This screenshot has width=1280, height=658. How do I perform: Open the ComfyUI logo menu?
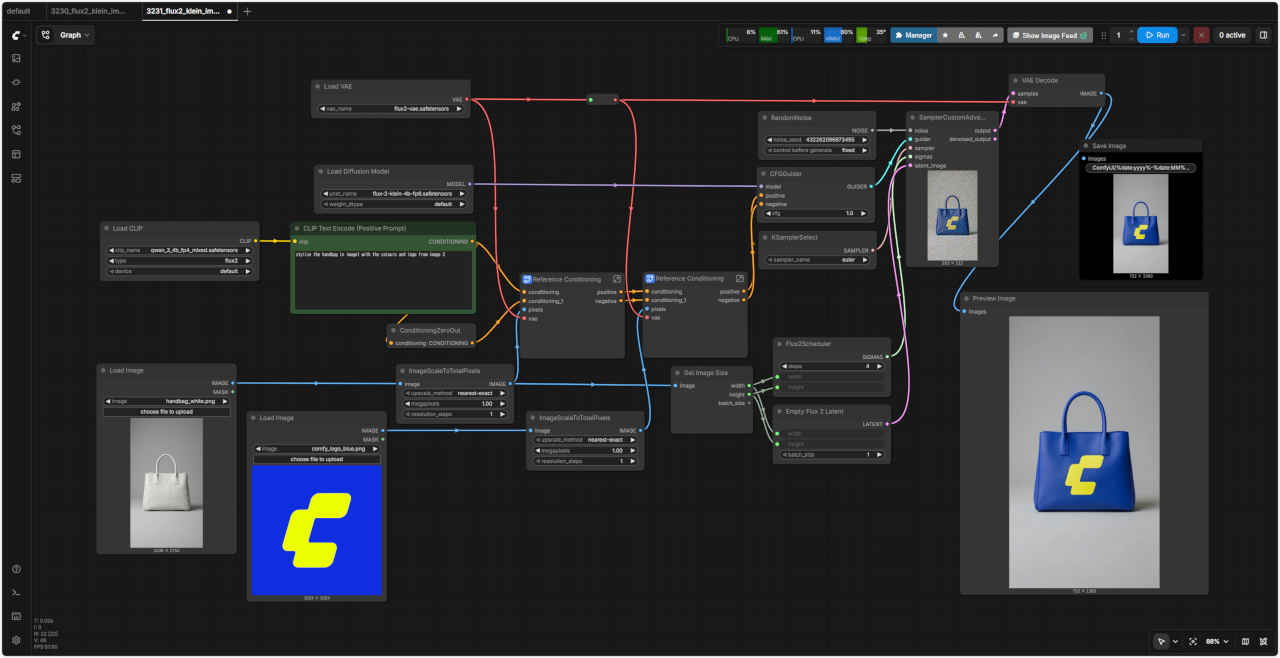(x=16, y=35)
